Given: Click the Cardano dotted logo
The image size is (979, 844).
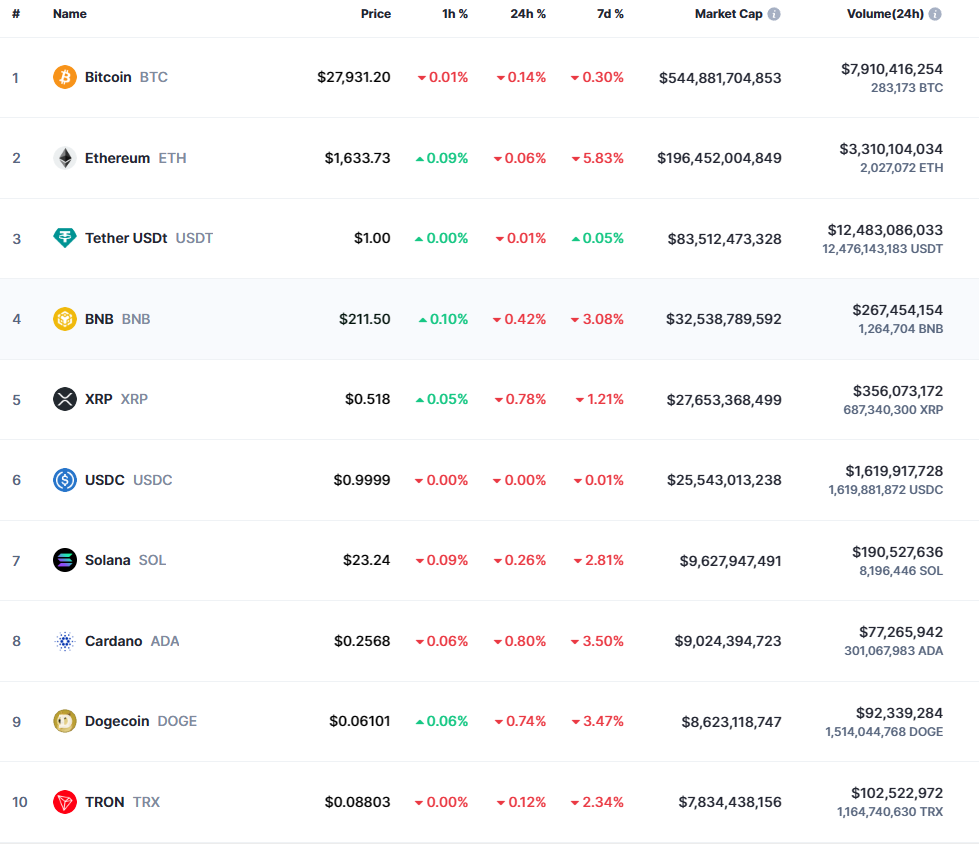Looking at the screenshot, I should 65,641.
